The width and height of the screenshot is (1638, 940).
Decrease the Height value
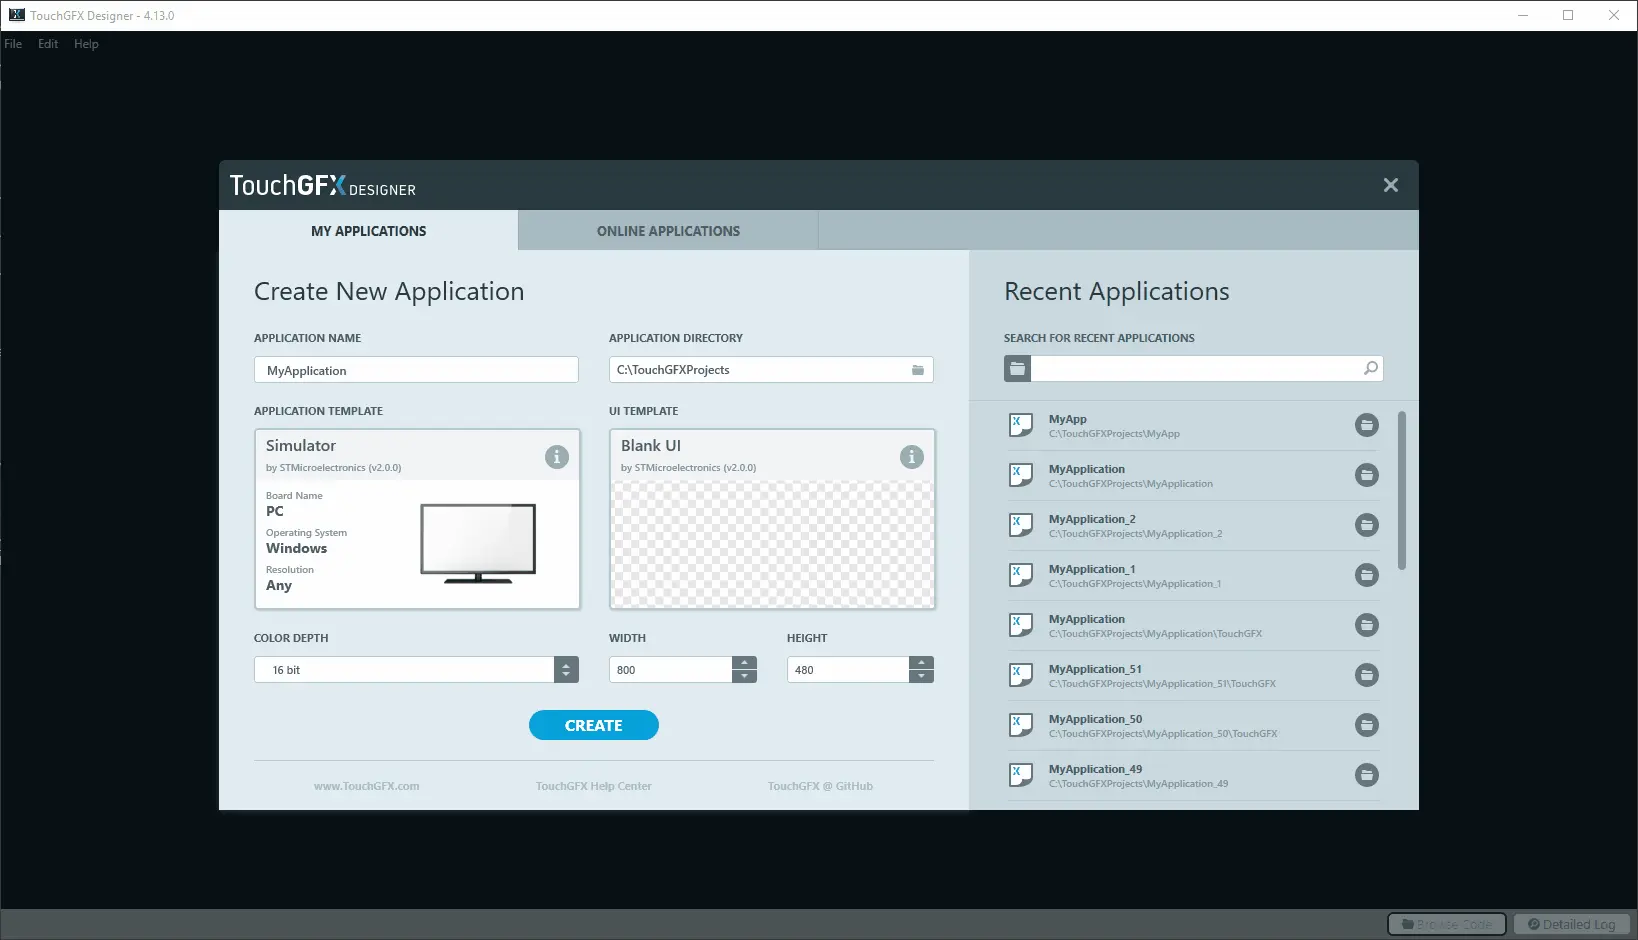click(x=921, y=677)
